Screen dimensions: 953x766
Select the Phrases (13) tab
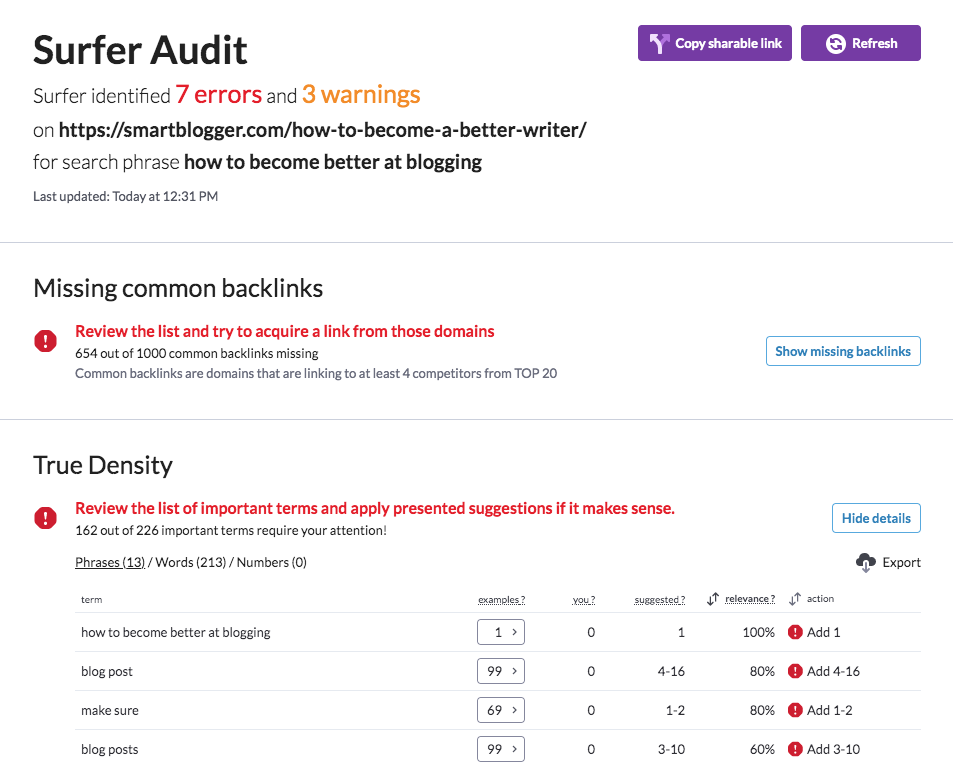coord(110,561)
